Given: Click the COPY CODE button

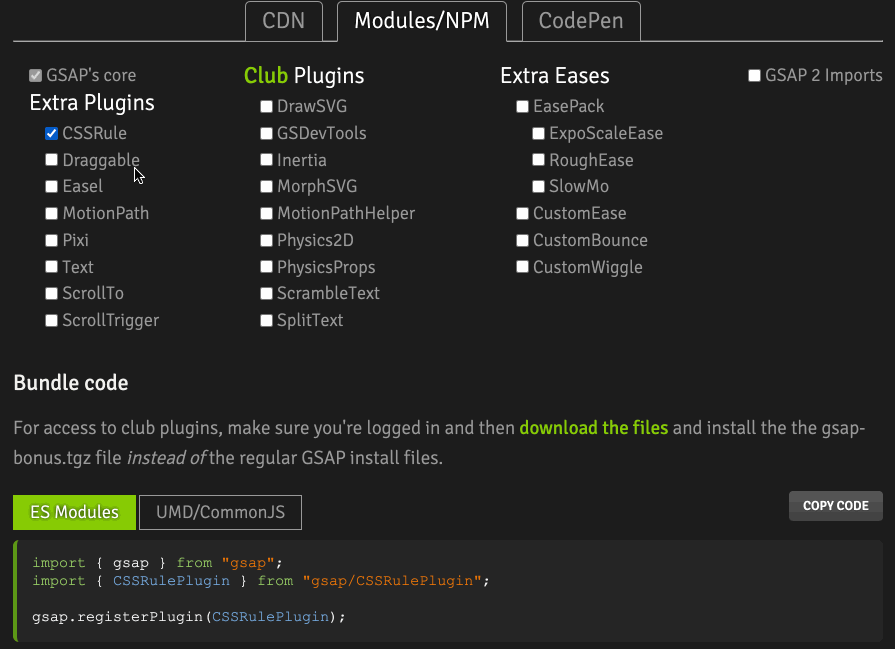Looking at the screenshot, I should pyautogui.click(x=836, y=506).
